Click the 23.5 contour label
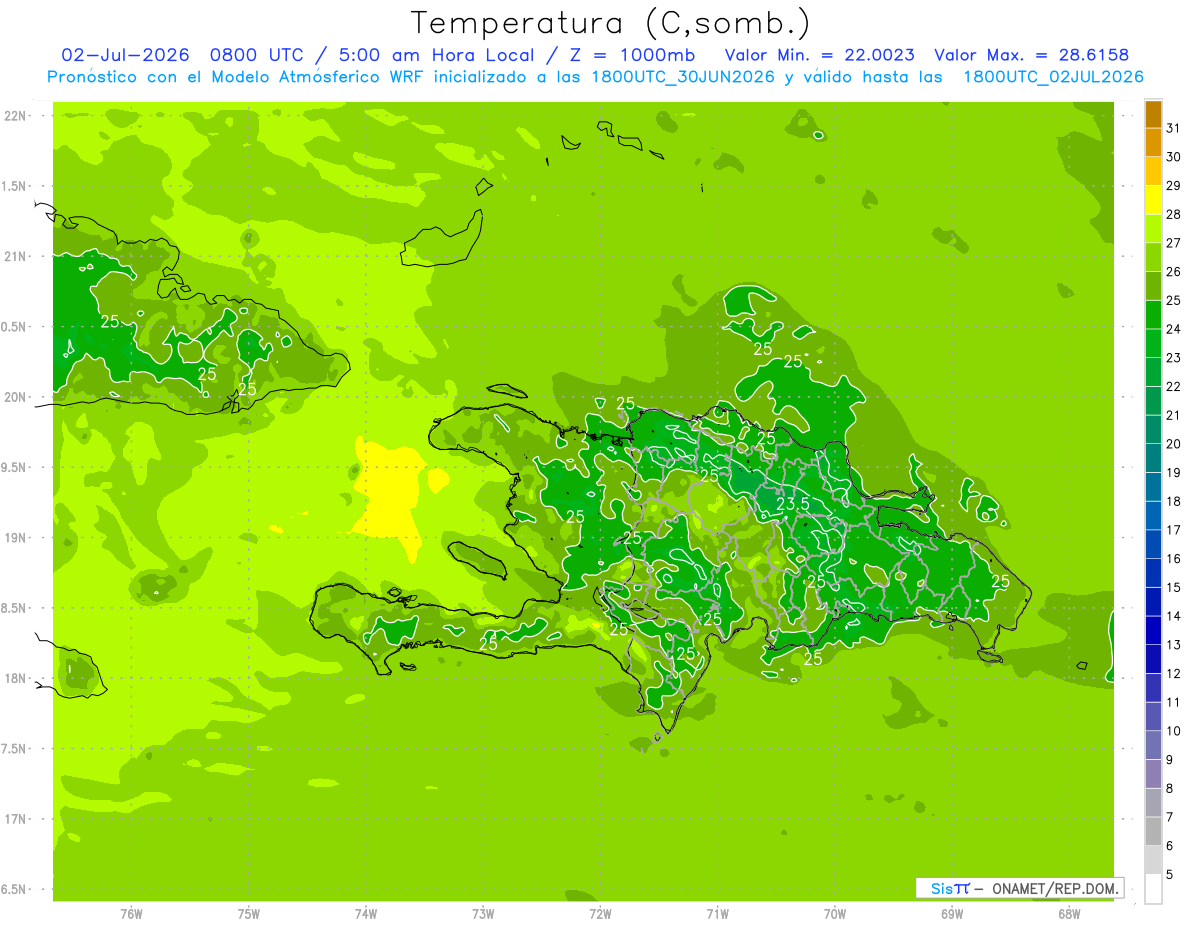 point(792,504)
